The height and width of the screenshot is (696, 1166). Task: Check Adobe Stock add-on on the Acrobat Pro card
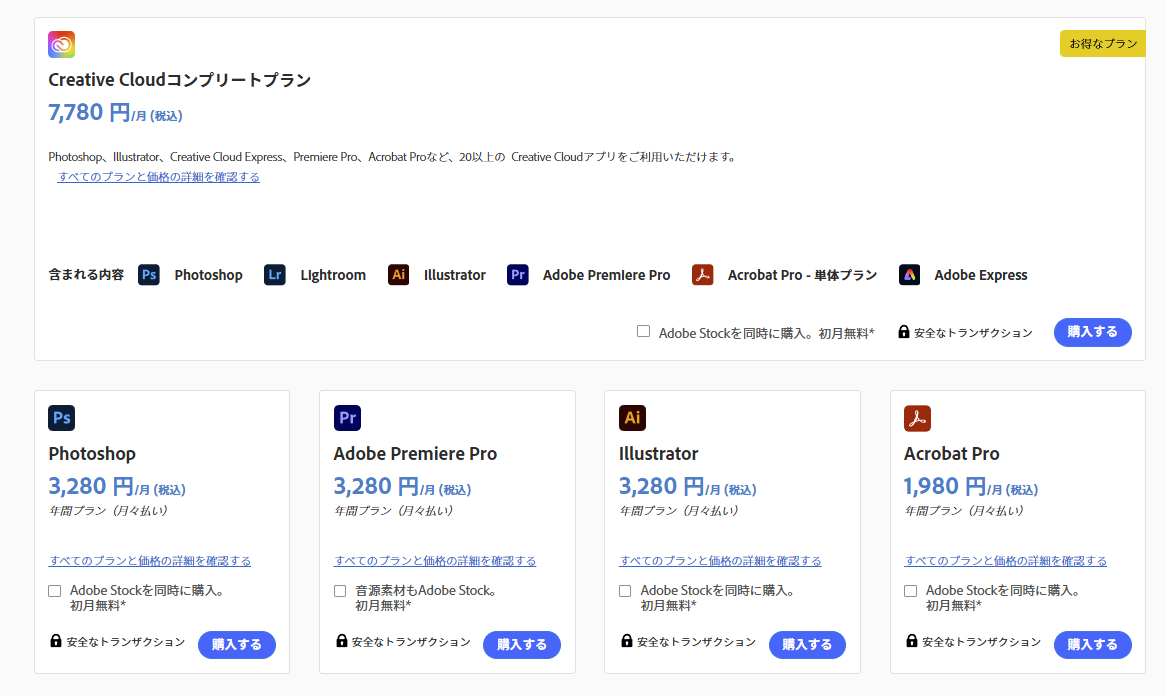point(910,591)
